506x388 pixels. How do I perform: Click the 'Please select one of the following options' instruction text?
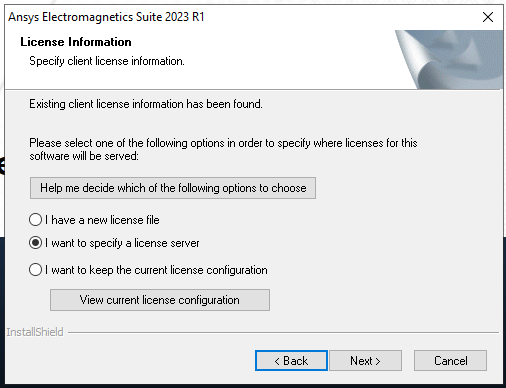pyautogui.click(x=223, y=149)
